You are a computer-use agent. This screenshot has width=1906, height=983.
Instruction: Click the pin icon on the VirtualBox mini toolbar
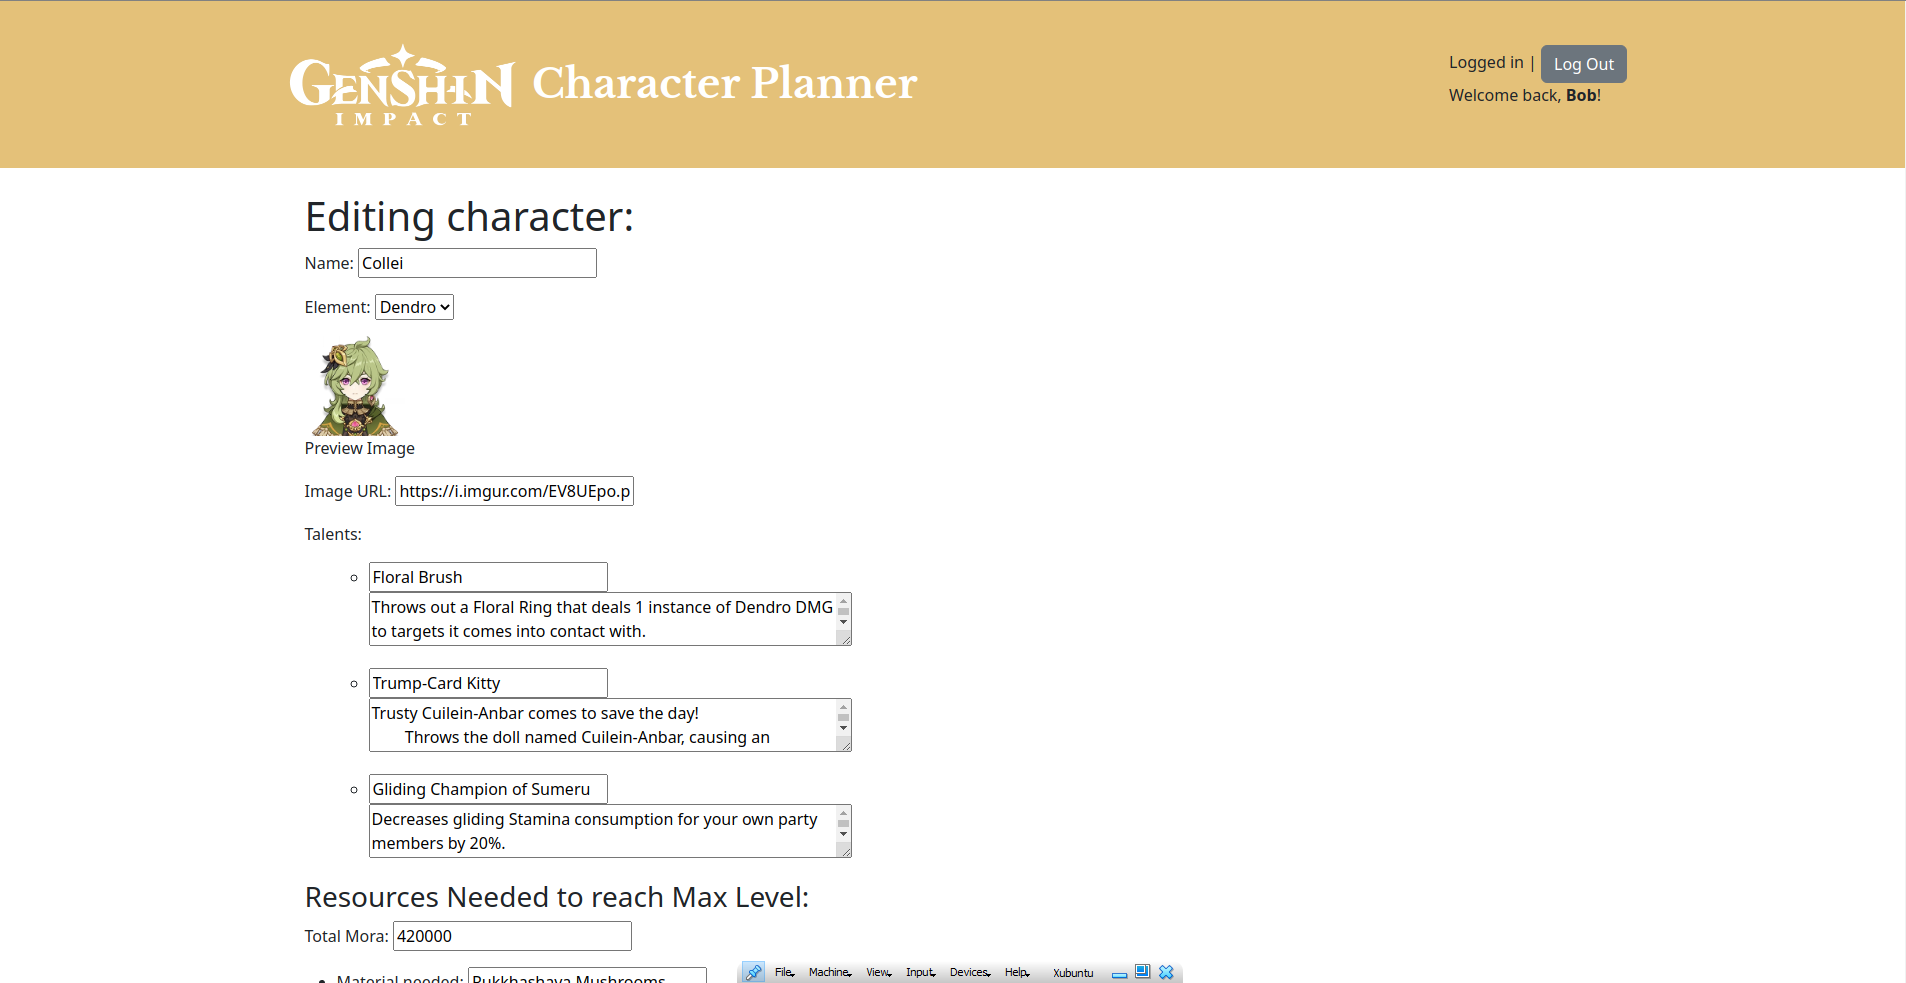[752, 971]
